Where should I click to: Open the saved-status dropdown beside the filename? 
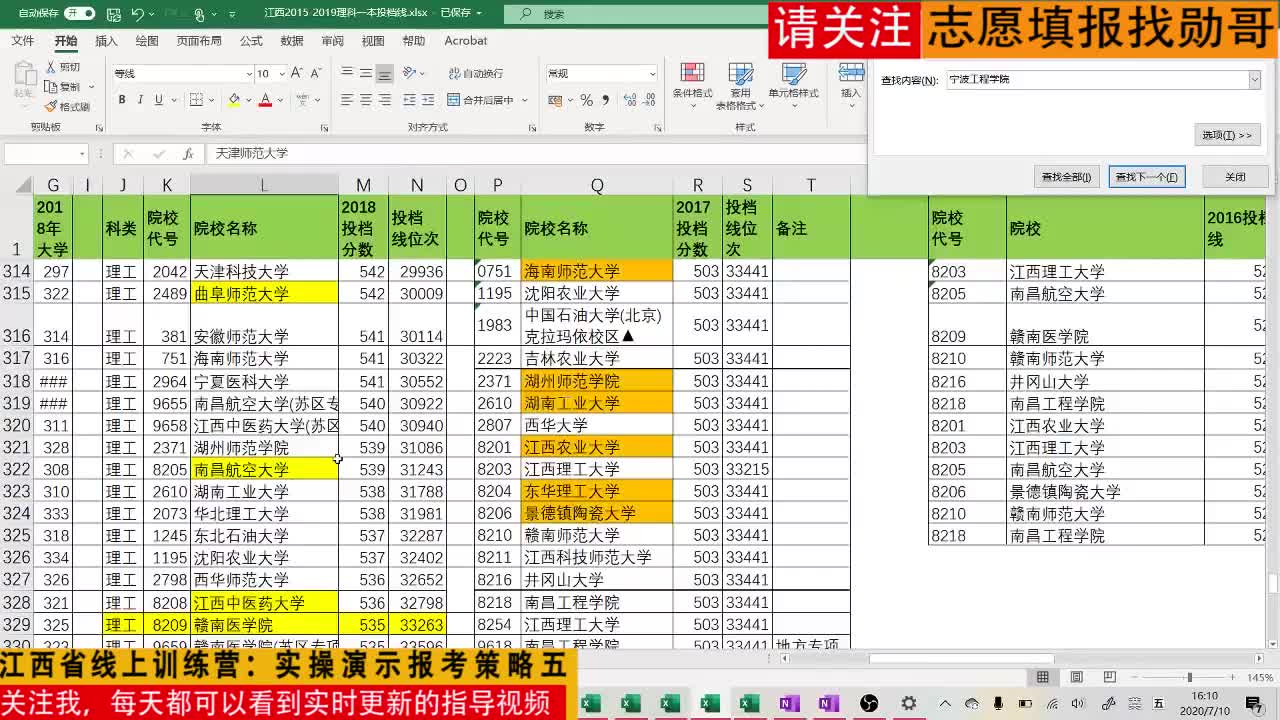coord(478,14)
